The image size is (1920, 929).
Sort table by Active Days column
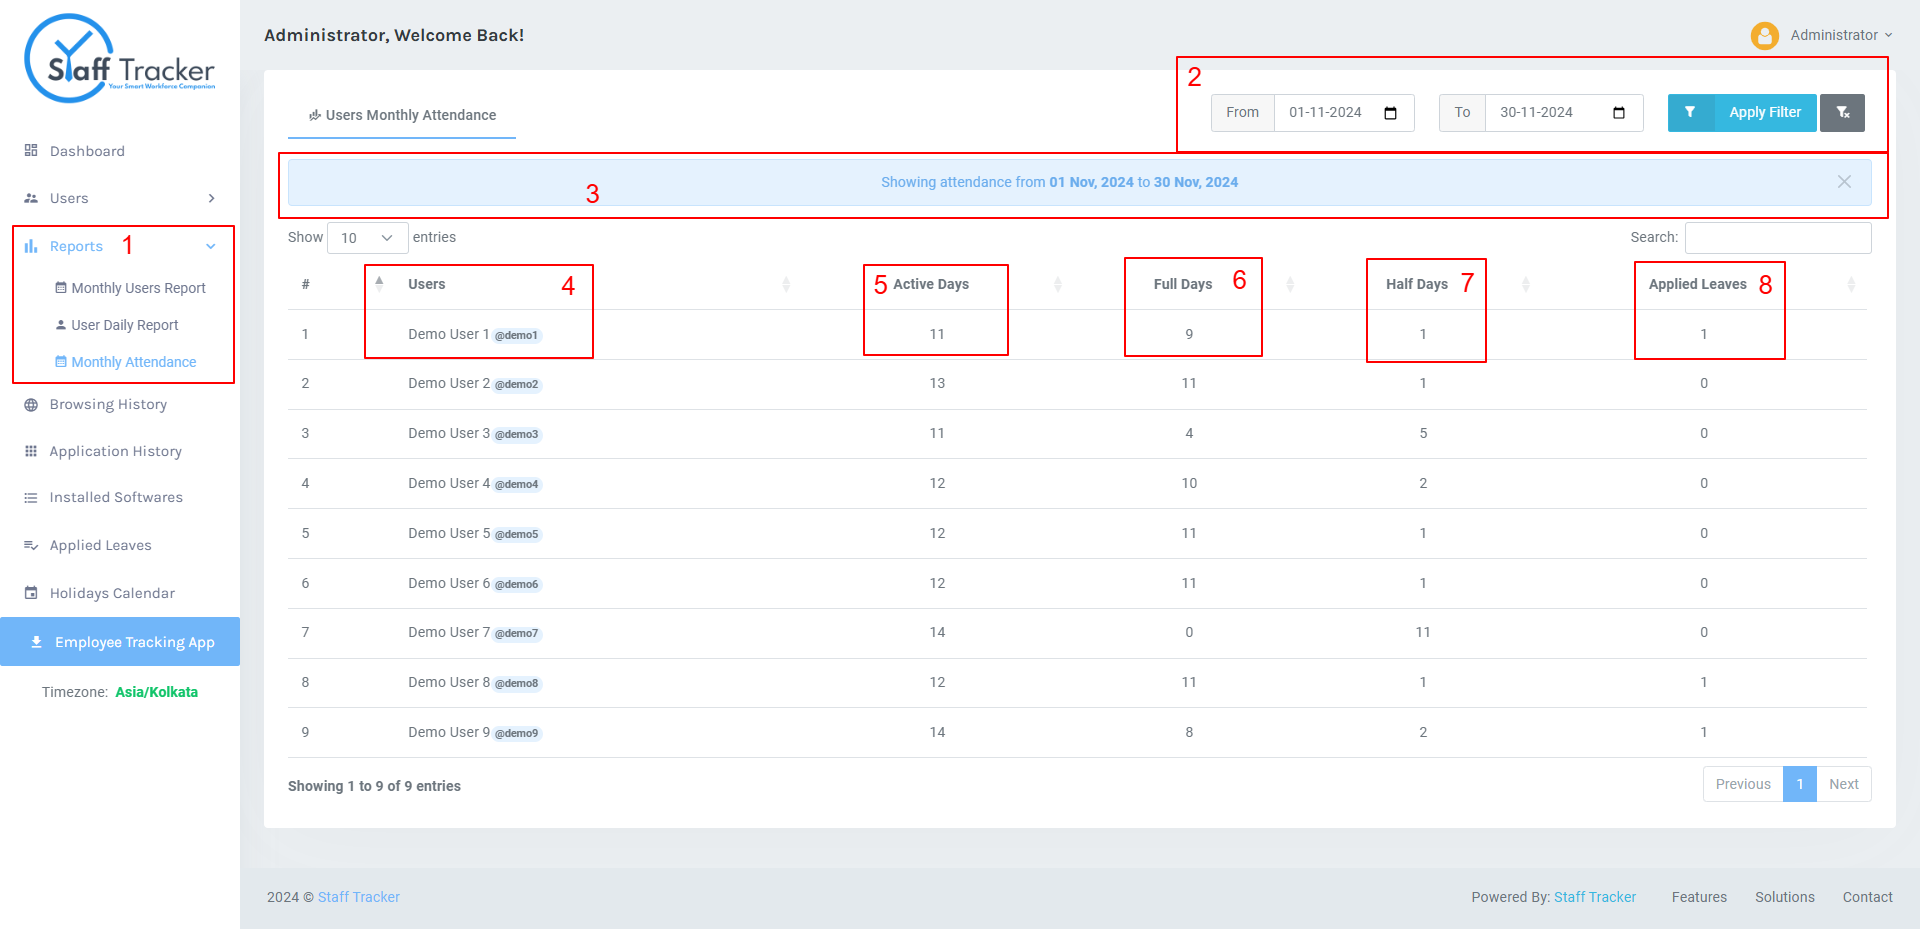[x=1057, y=285]
